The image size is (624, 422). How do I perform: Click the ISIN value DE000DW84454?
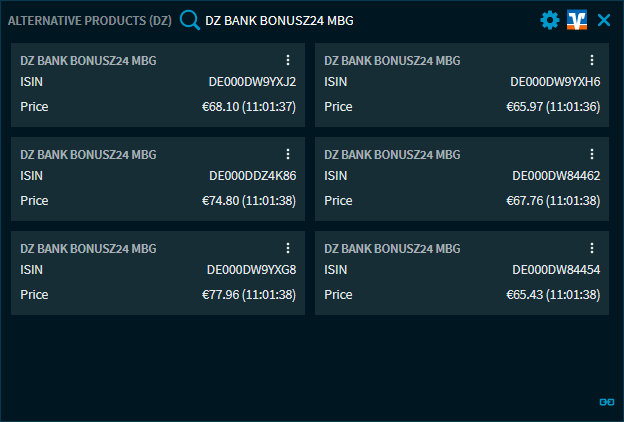555,270
